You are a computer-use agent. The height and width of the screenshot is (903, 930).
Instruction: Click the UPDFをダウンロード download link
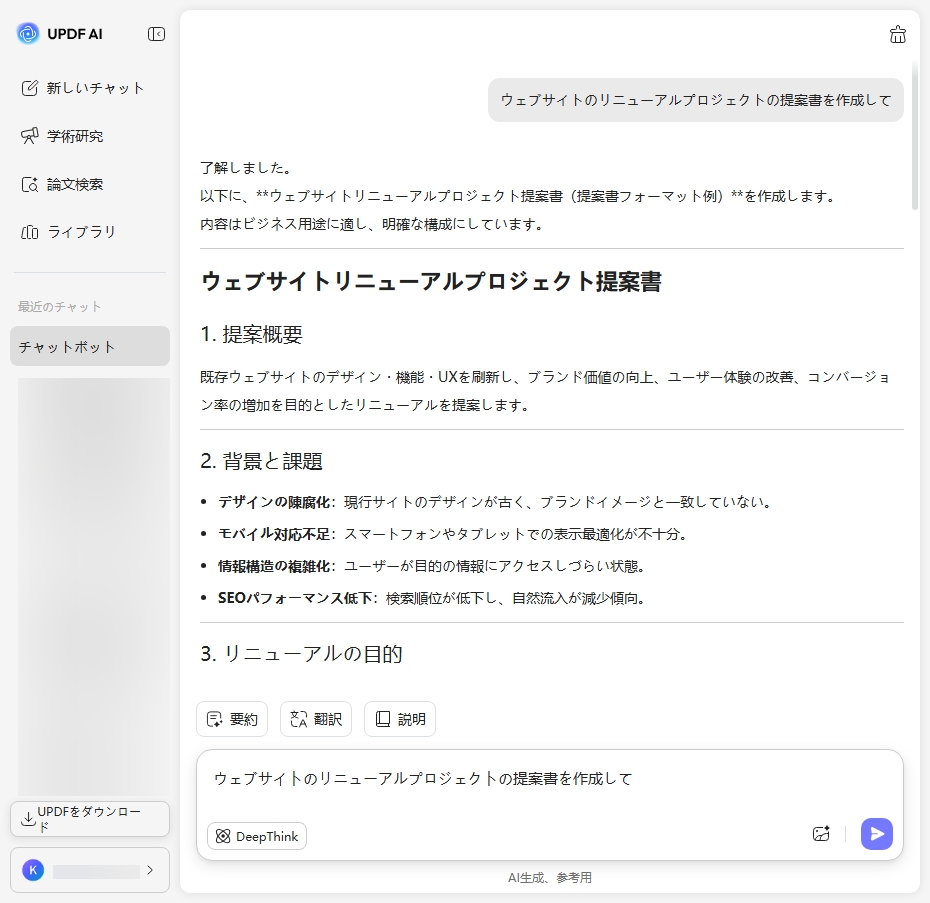(x=89, y=818)
